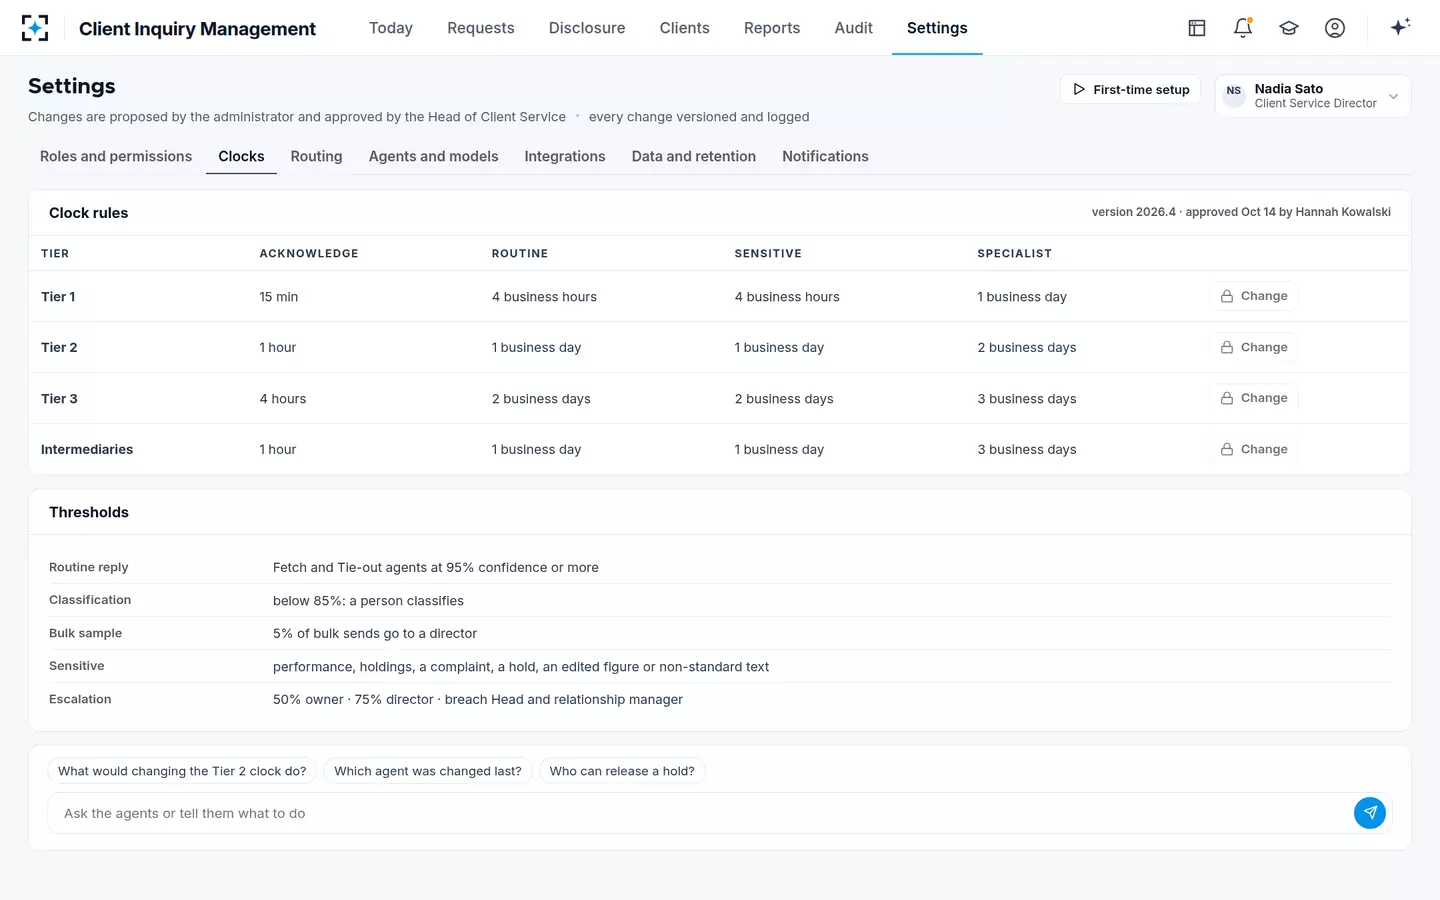Switch to the Notifications tab
1440x900 pixels.
coord(825,156)
